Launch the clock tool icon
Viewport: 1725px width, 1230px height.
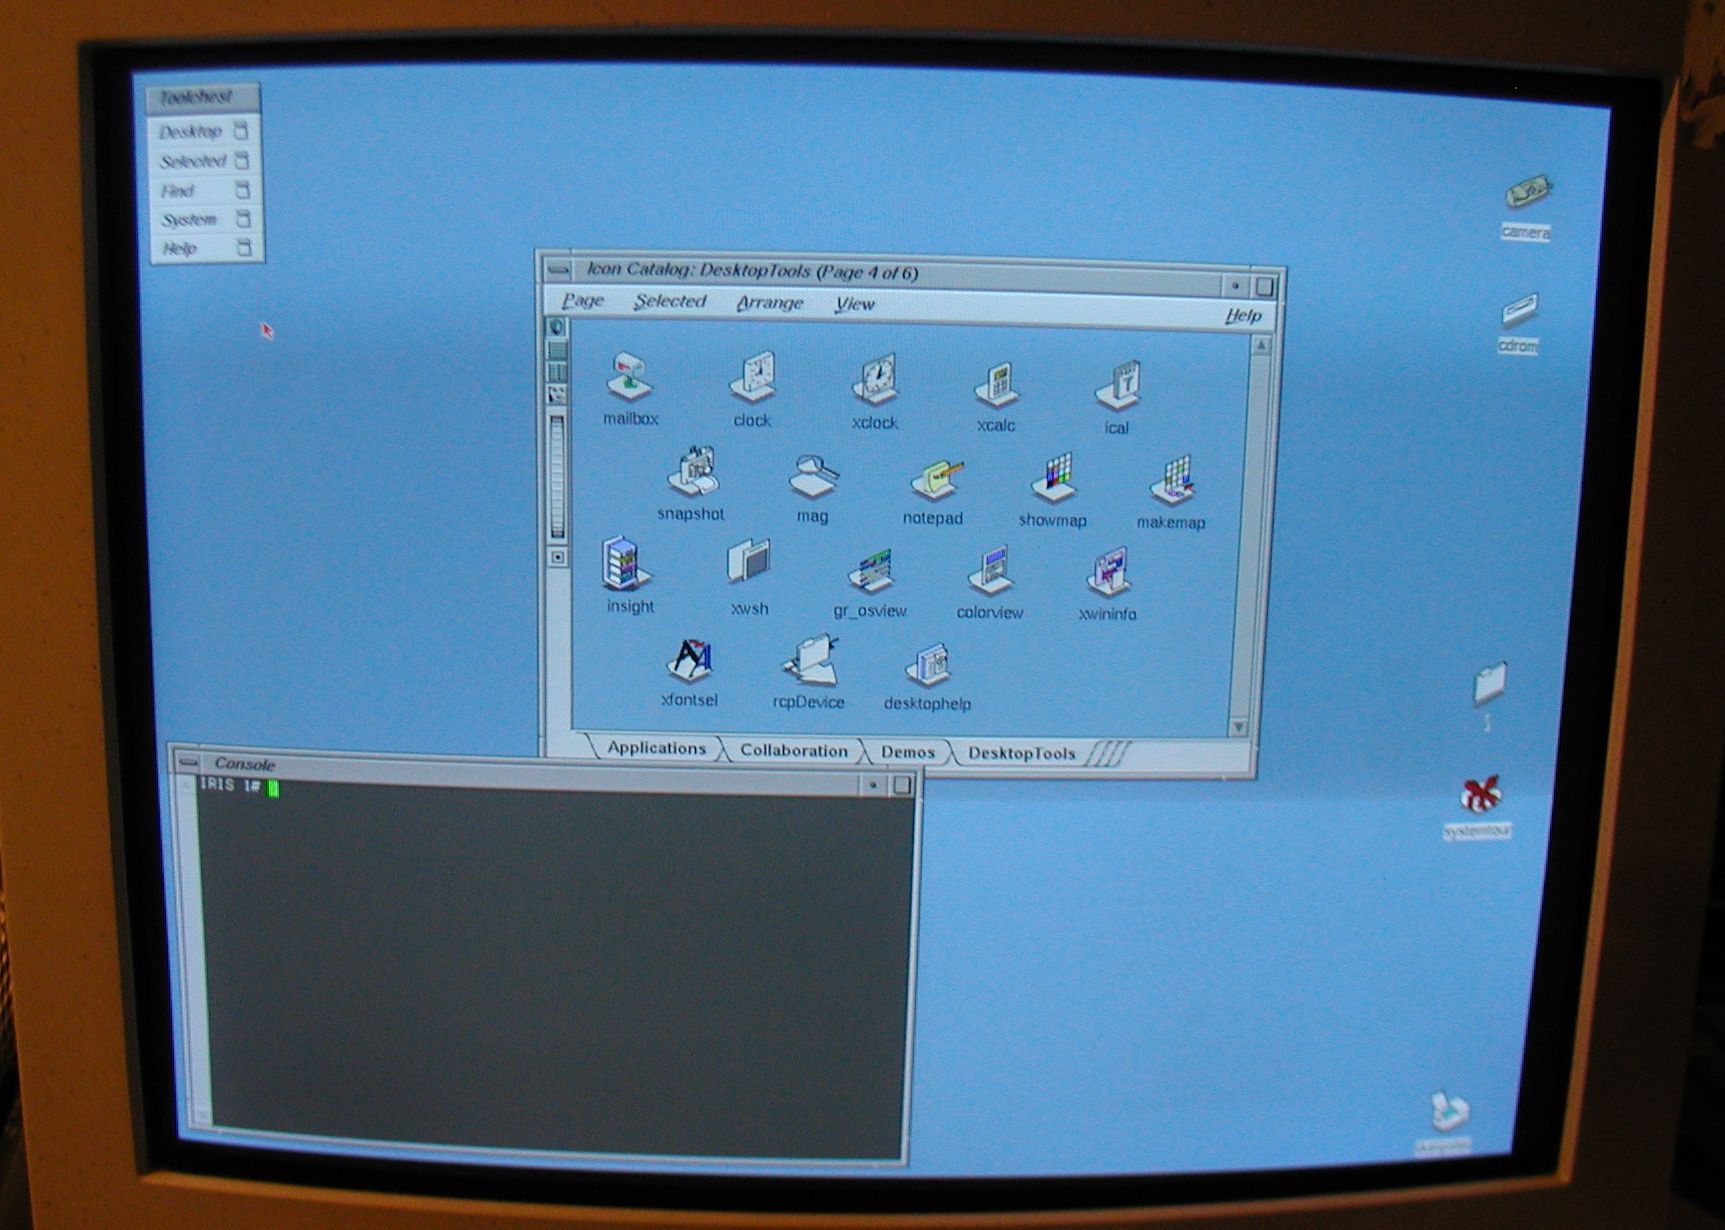click(x=752, y=377)
